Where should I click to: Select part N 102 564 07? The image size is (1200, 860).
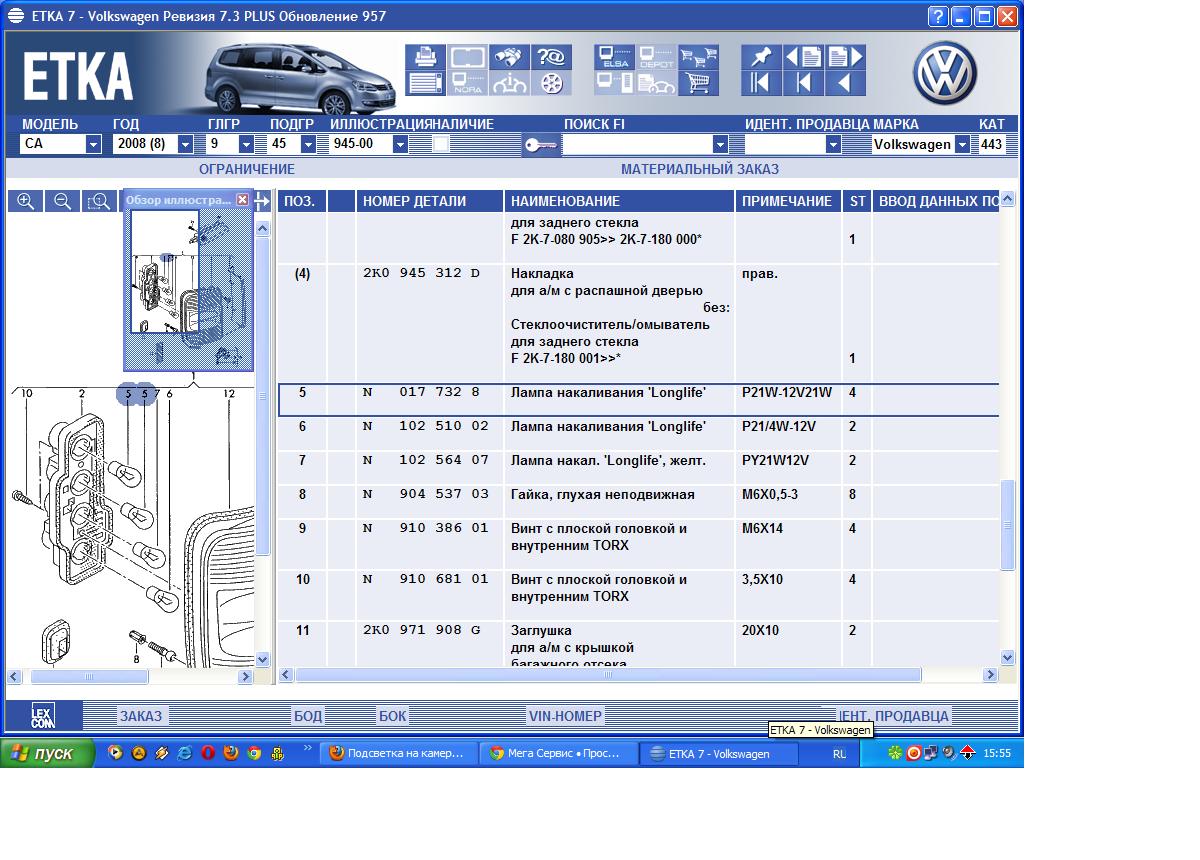click(x=638, y=468)
